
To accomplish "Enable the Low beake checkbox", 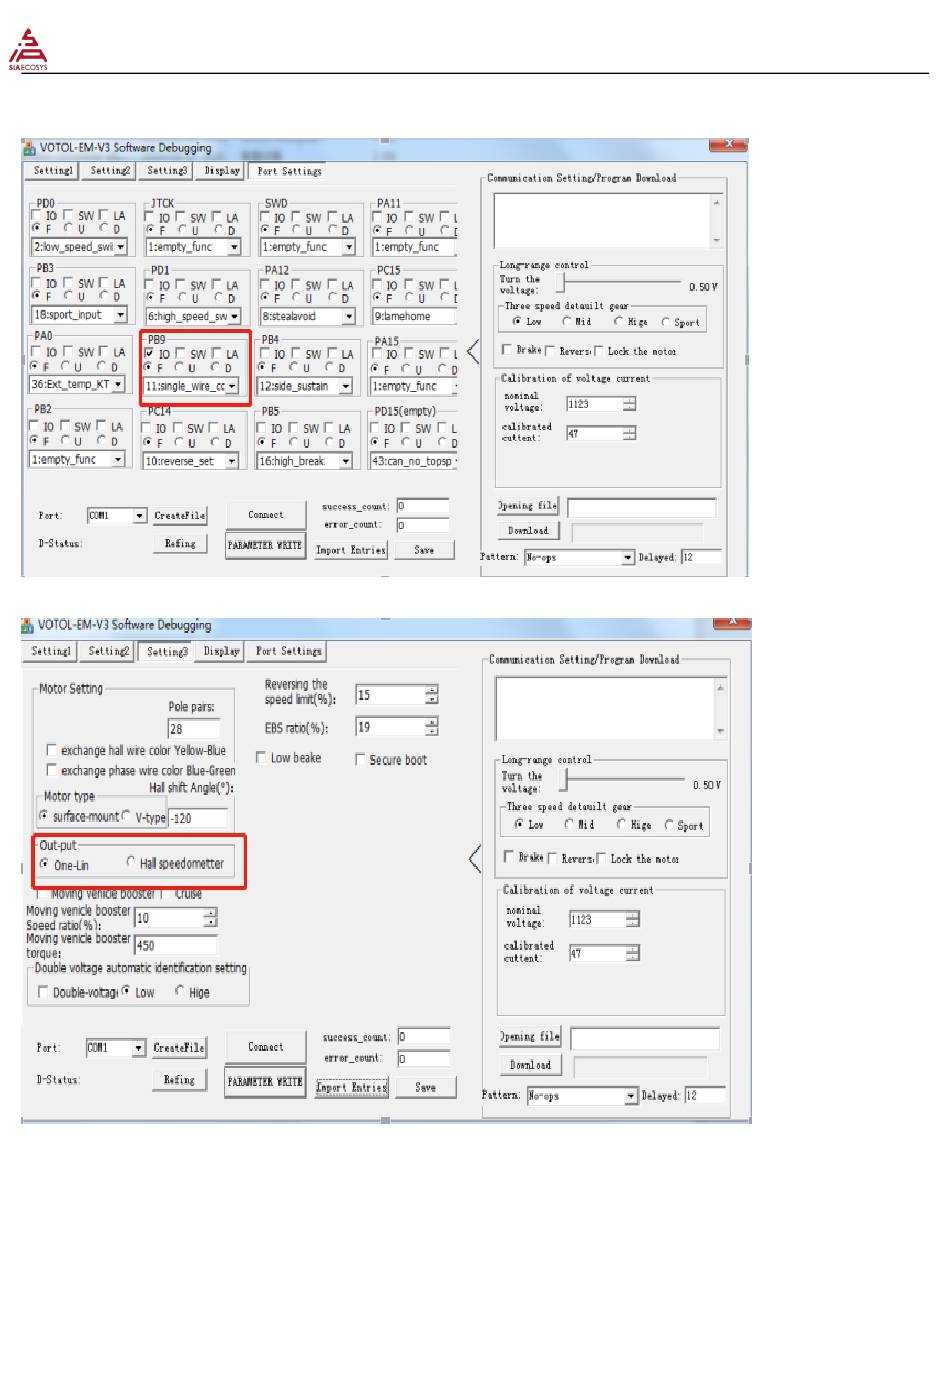I will coord(261,758).
